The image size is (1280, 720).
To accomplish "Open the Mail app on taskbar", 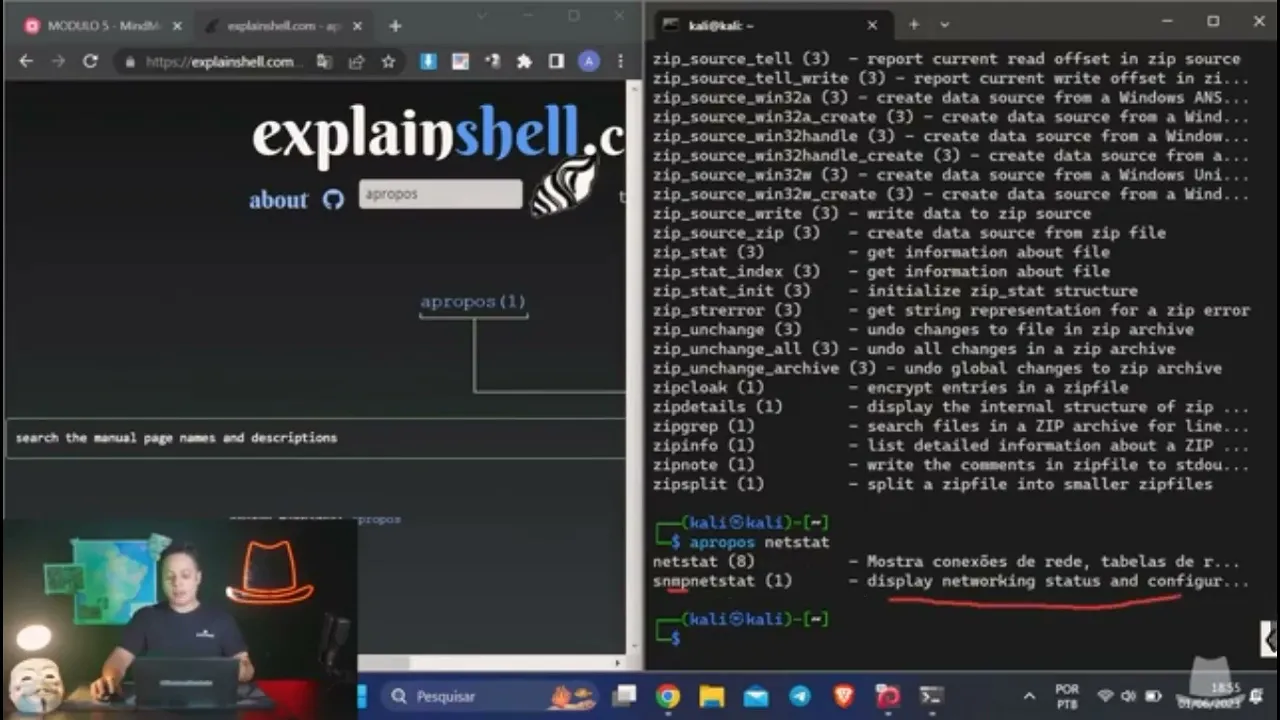I will (x=756, y=696).
